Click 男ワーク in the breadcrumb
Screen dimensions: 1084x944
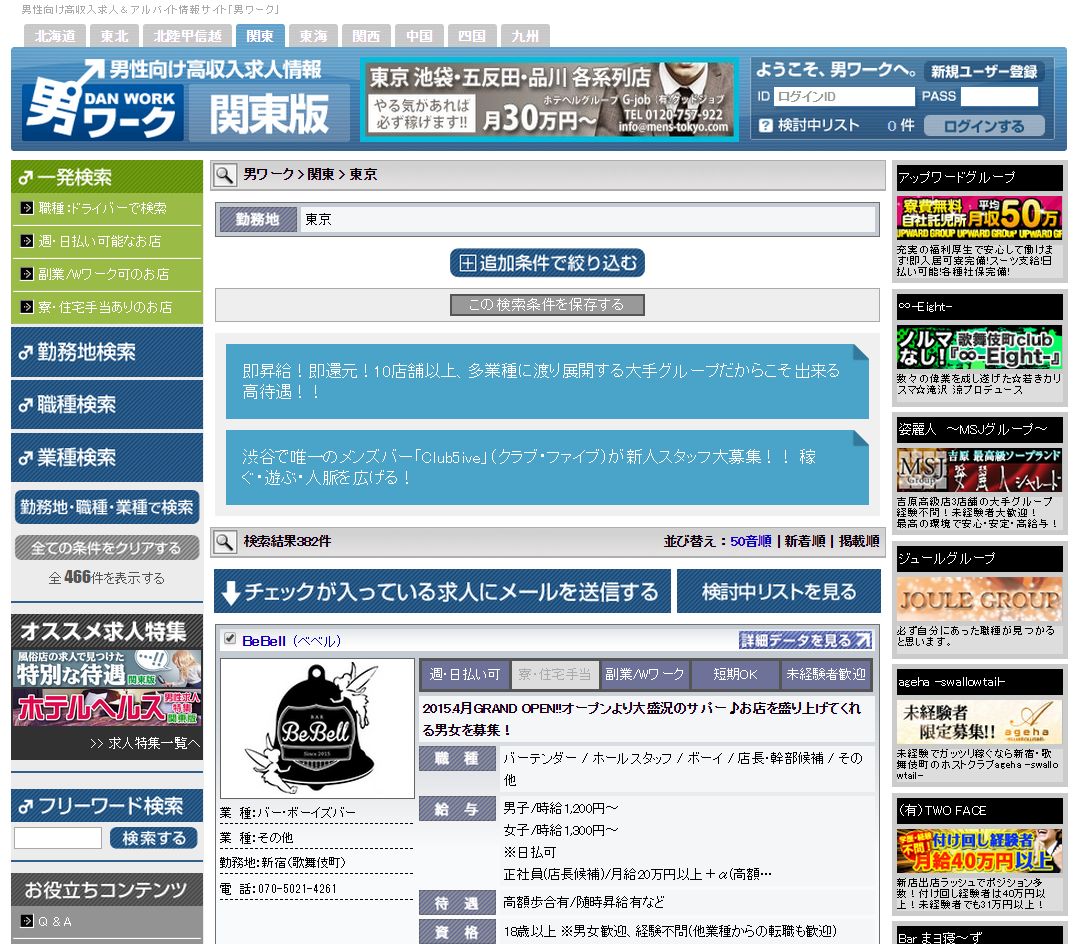(269, 174)
